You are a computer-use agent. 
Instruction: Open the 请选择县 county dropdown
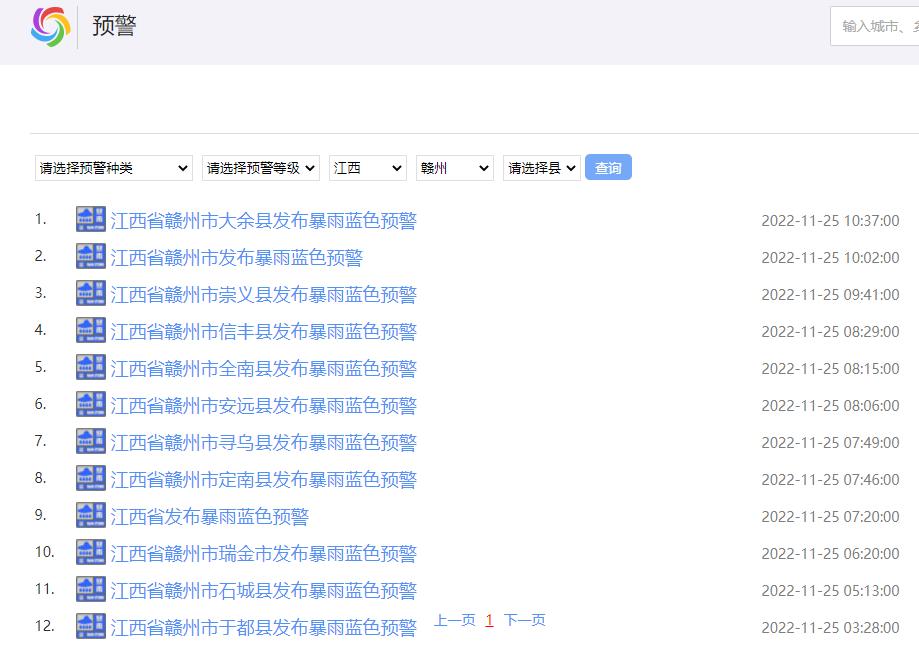[x=541, y=168]
